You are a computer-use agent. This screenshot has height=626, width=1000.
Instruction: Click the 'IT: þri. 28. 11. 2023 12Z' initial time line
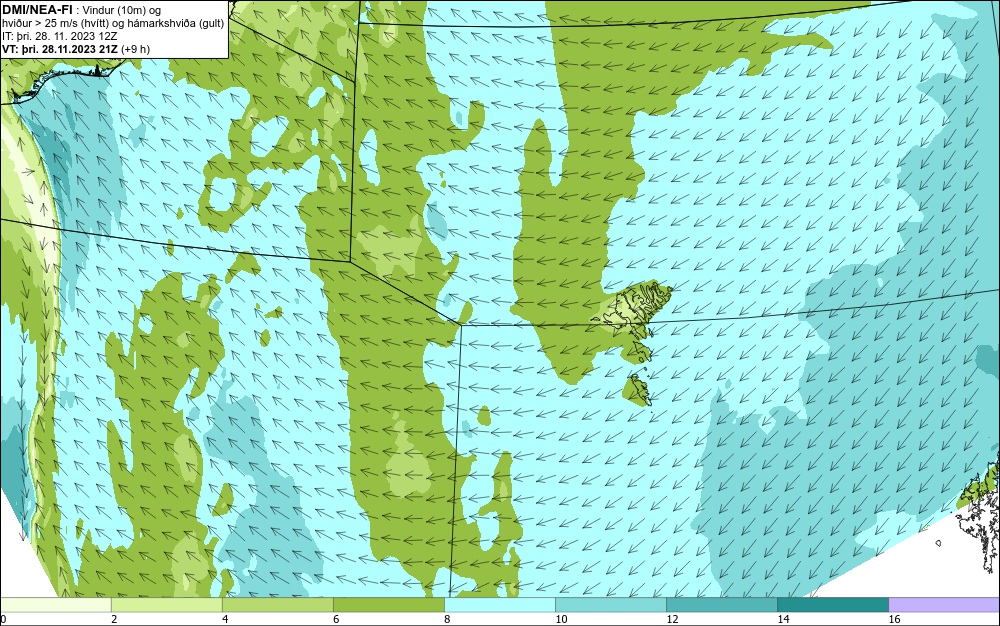click(59, 36)
